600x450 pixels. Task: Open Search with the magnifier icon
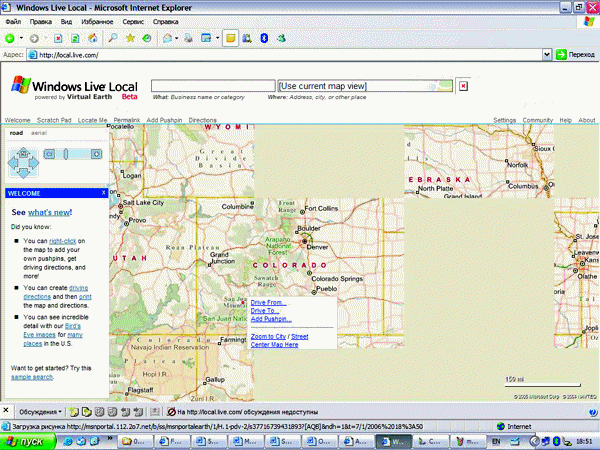pyautogui.click(x=113, y=38)
